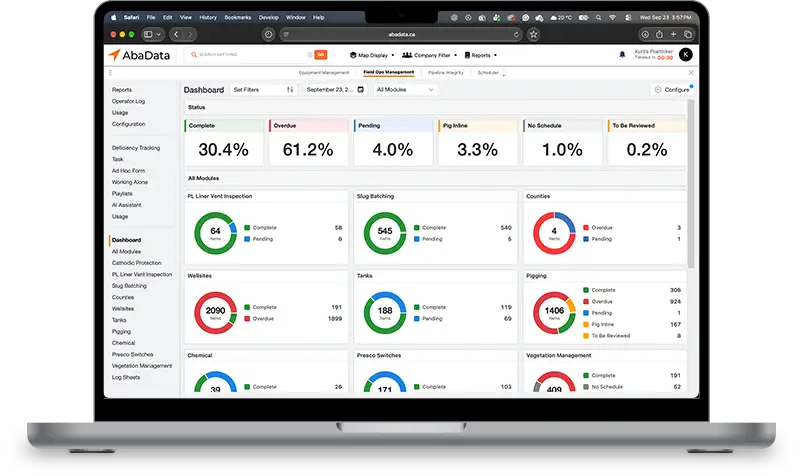Expand the Map Display dropdown
Viewport: 800px width, 476px height.
point(372,55)
